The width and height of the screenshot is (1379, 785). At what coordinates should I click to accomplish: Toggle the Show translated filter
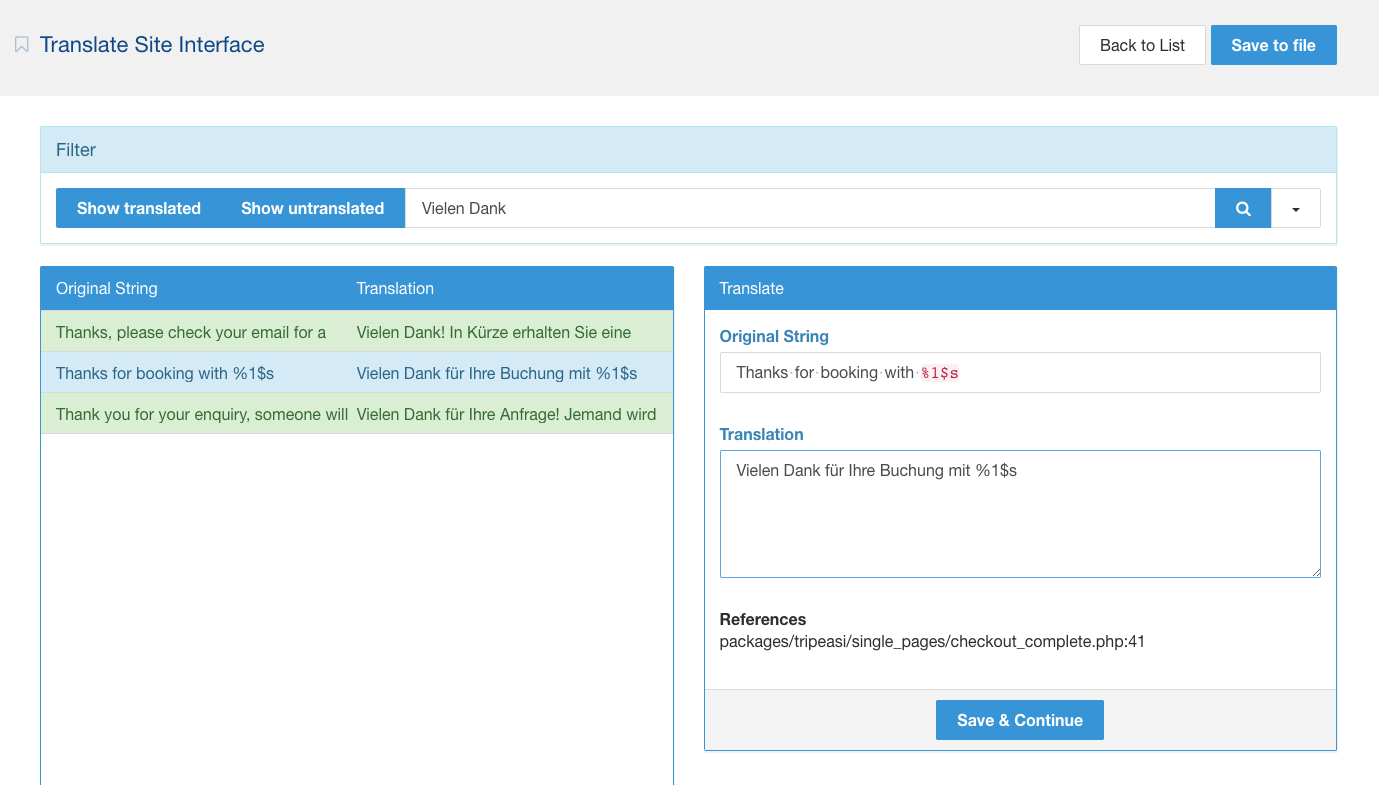pyautogui.click(x=139, y=208)
